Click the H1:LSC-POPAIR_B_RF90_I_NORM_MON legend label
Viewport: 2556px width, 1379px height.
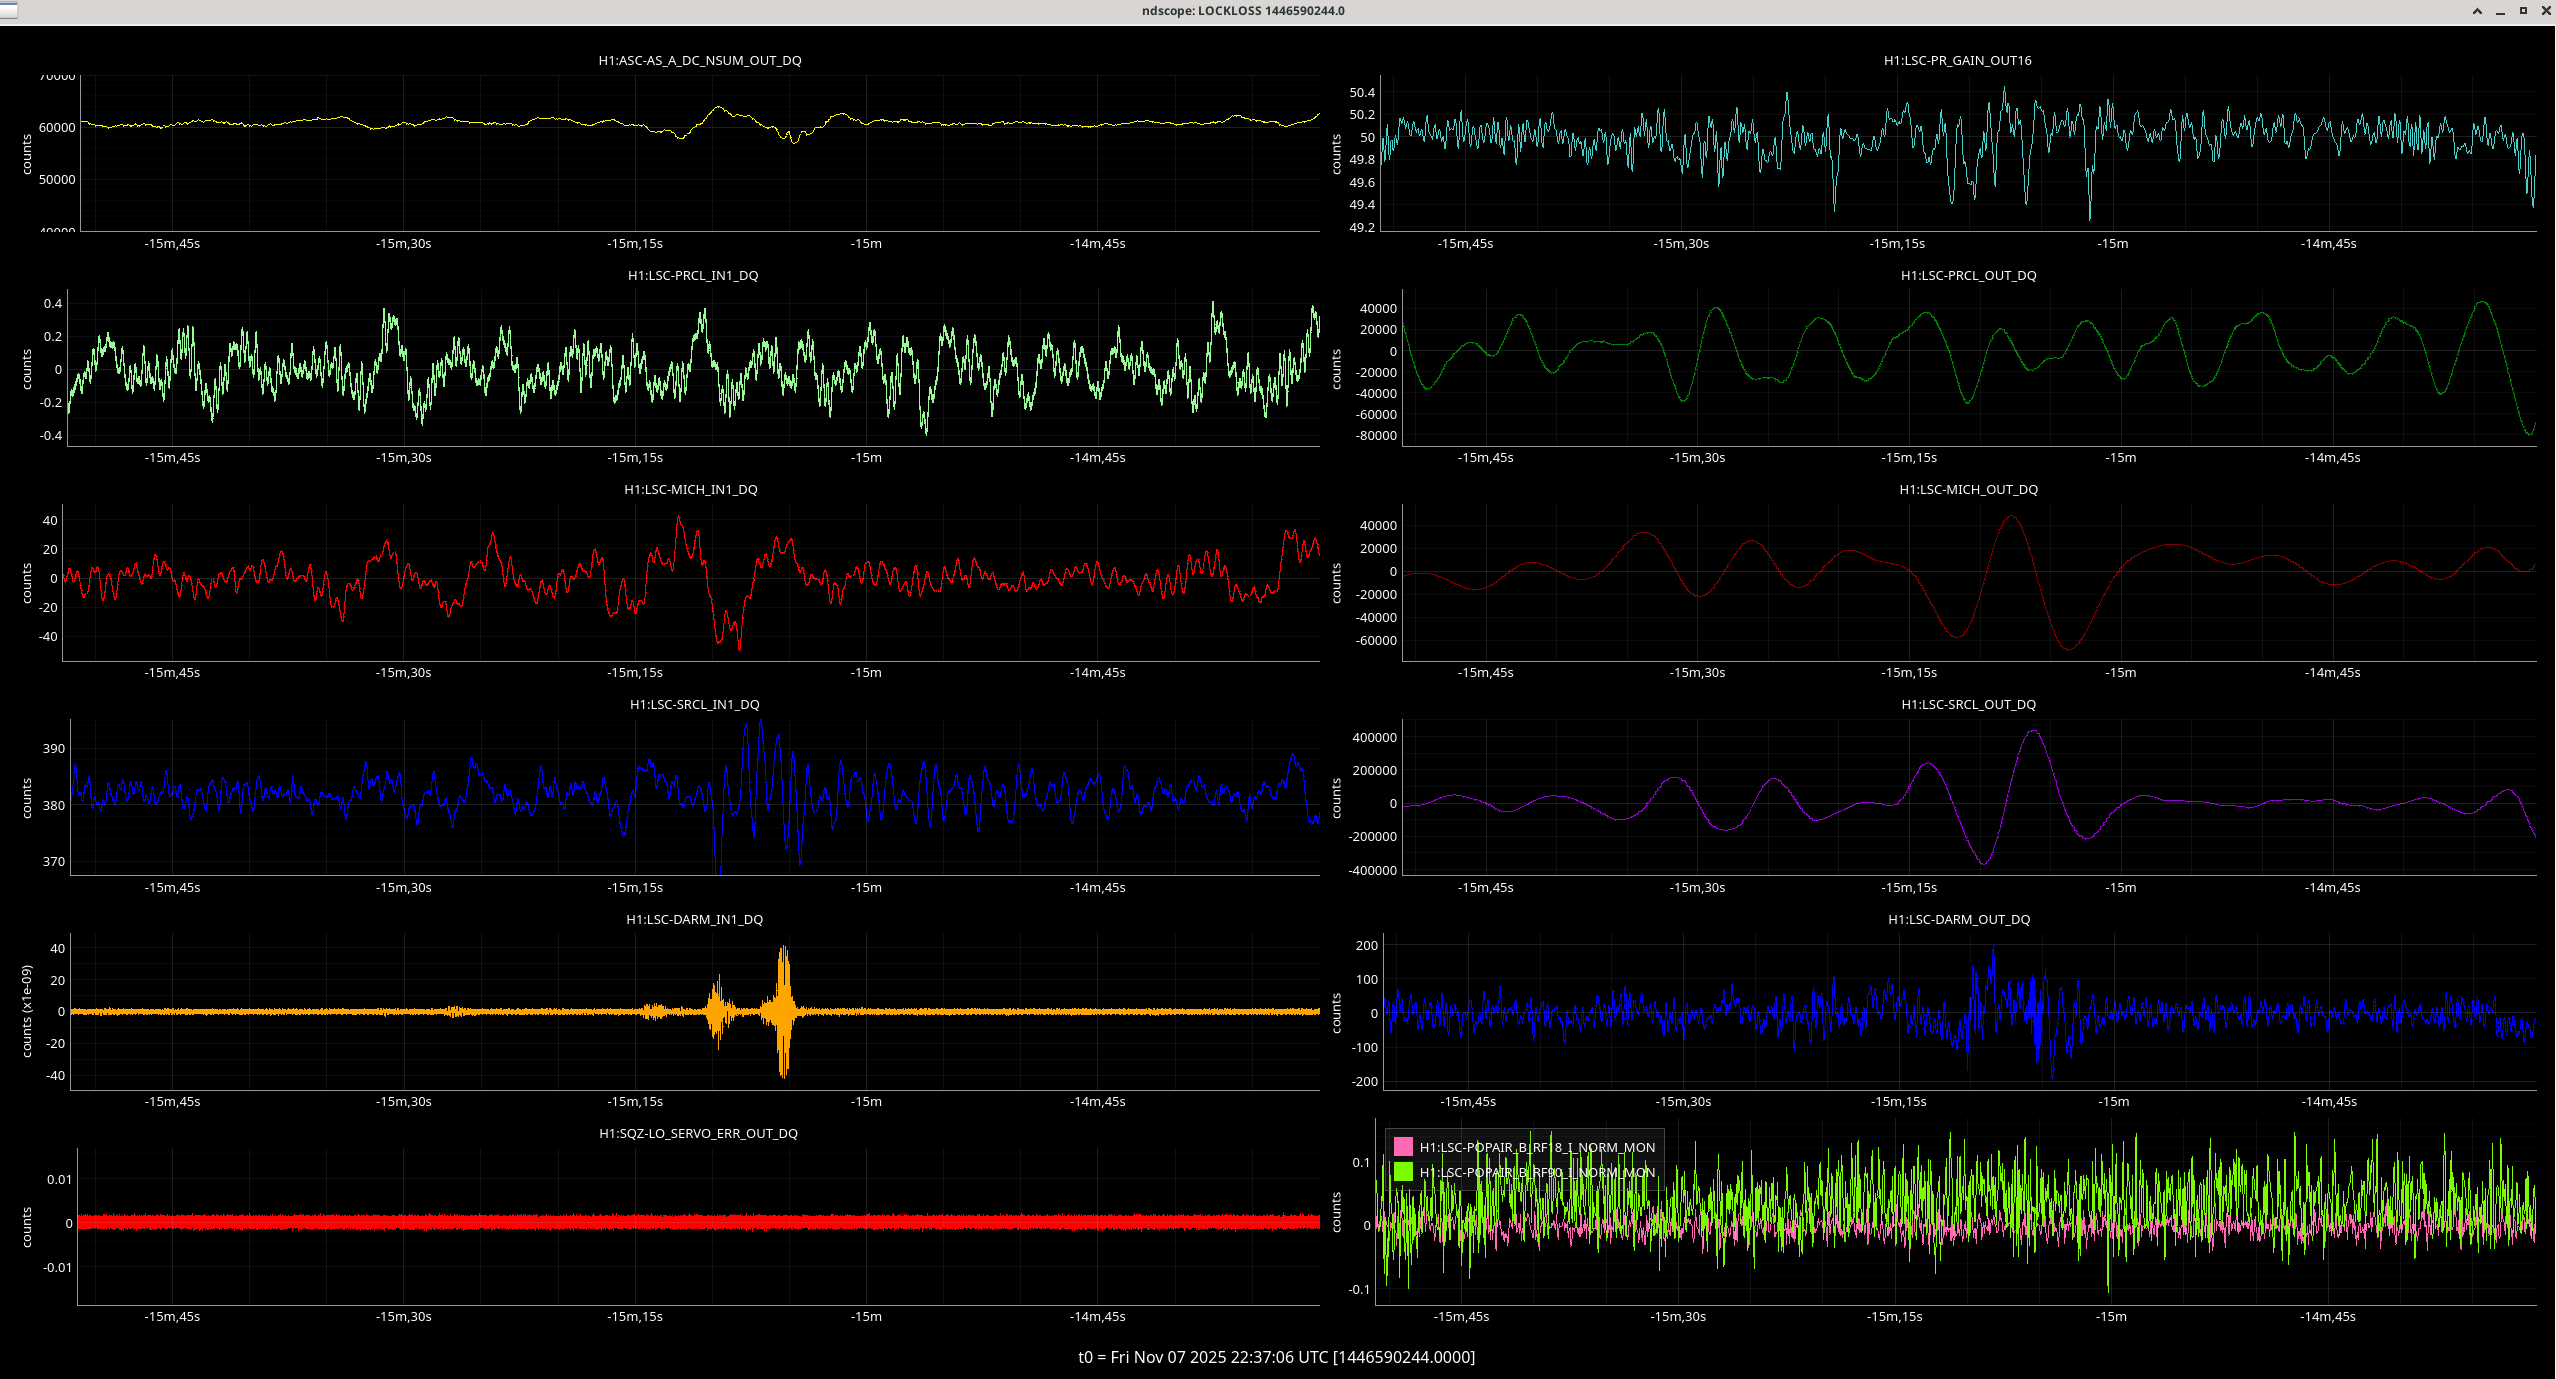[1537, 1172]
